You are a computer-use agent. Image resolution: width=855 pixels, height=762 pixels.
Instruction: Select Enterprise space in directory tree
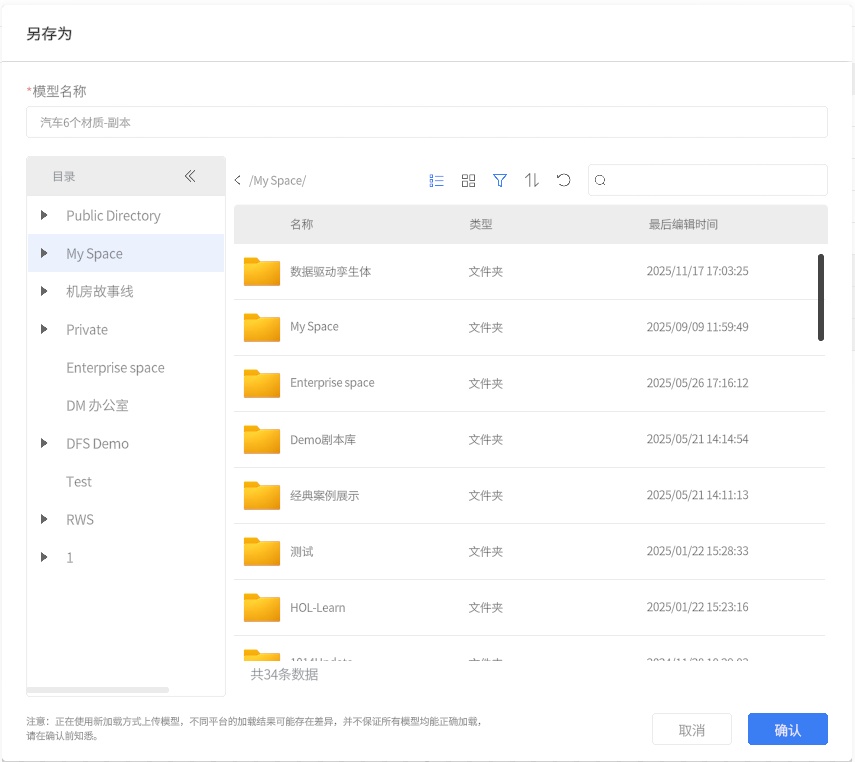115,368
